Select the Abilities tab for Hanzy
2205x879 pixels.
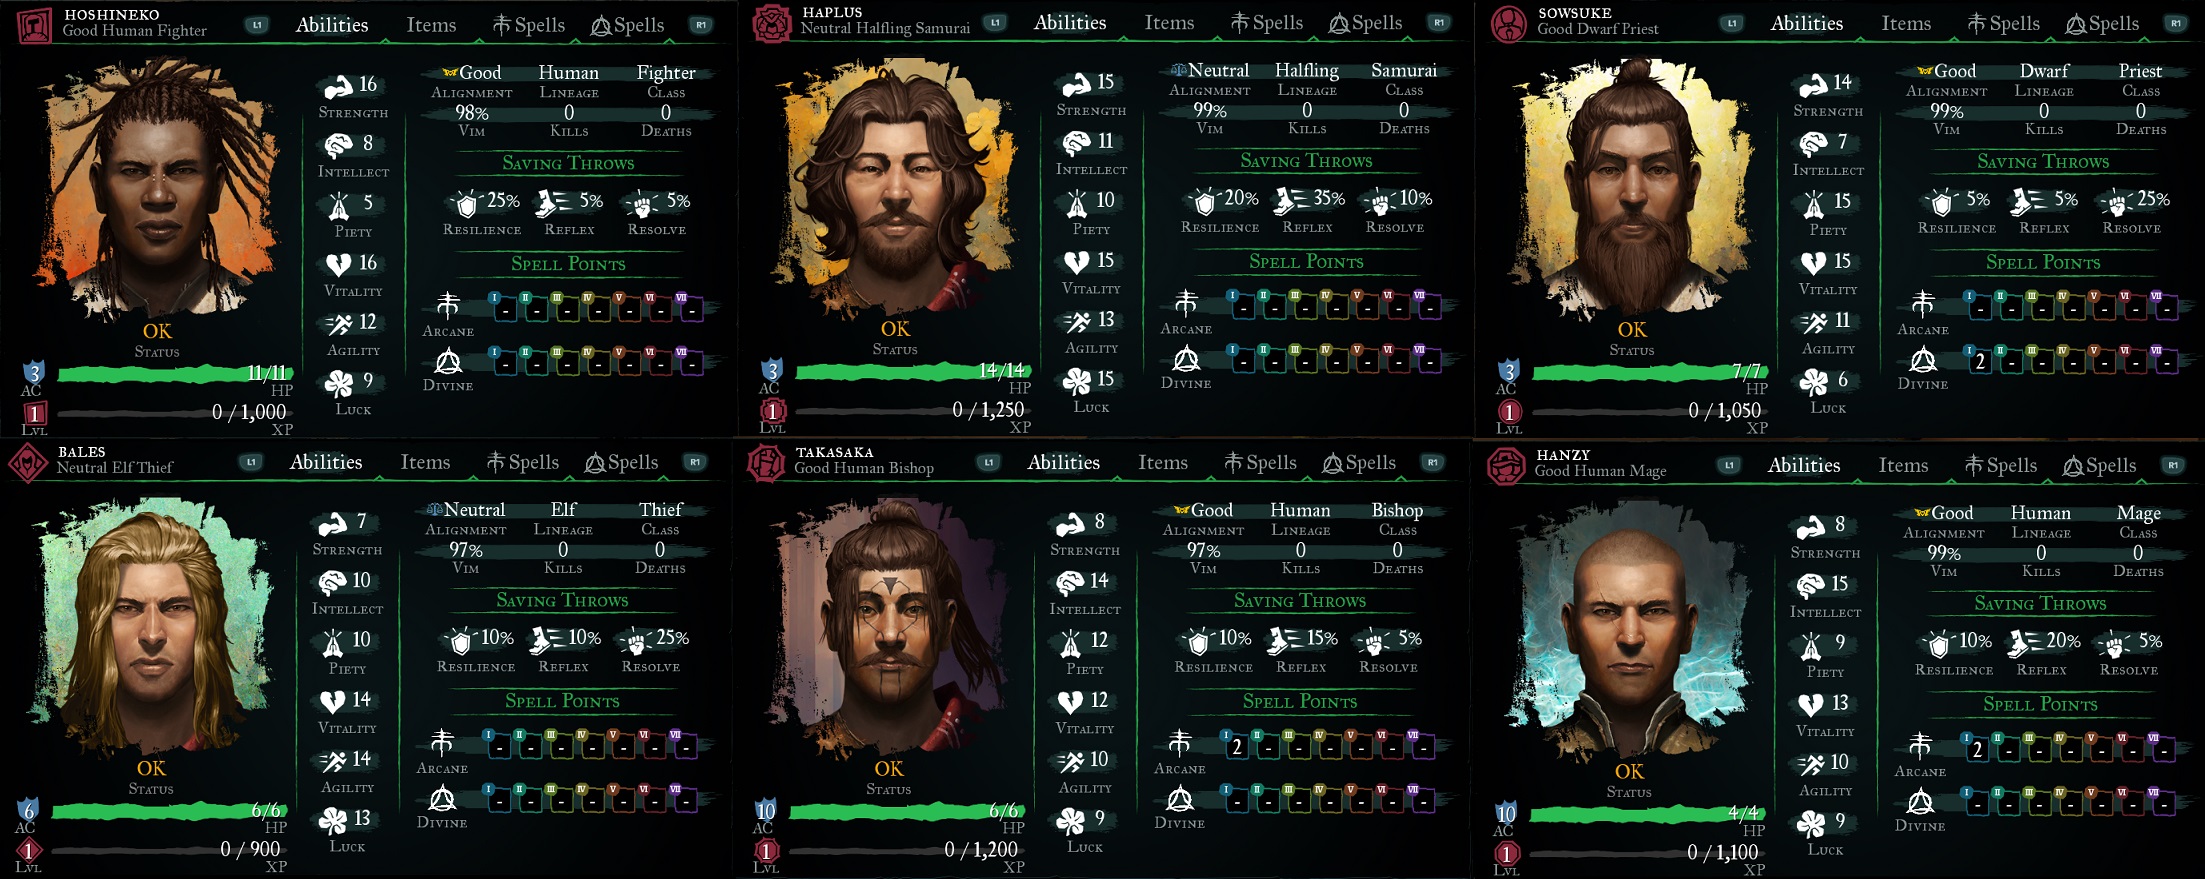click(1804, 465)
